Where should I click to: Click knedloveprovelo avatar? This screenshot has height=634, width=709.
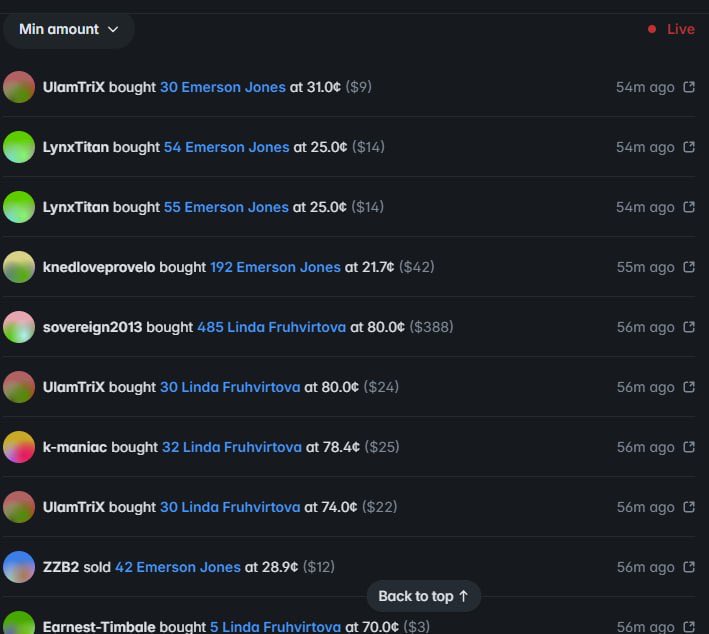tap(19, 267)
